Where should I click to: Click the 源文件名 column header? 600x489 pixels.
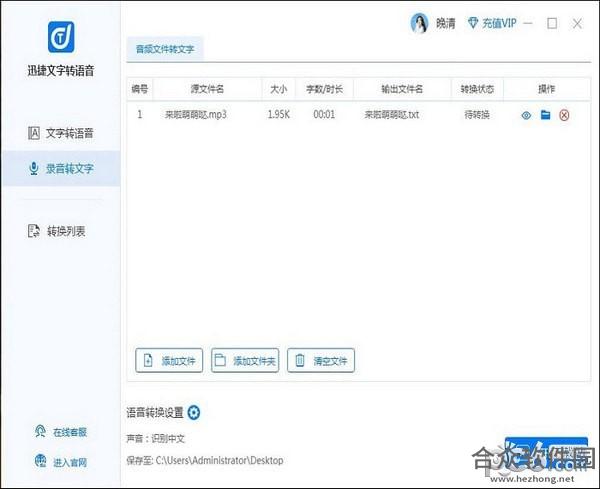point(207,89)
